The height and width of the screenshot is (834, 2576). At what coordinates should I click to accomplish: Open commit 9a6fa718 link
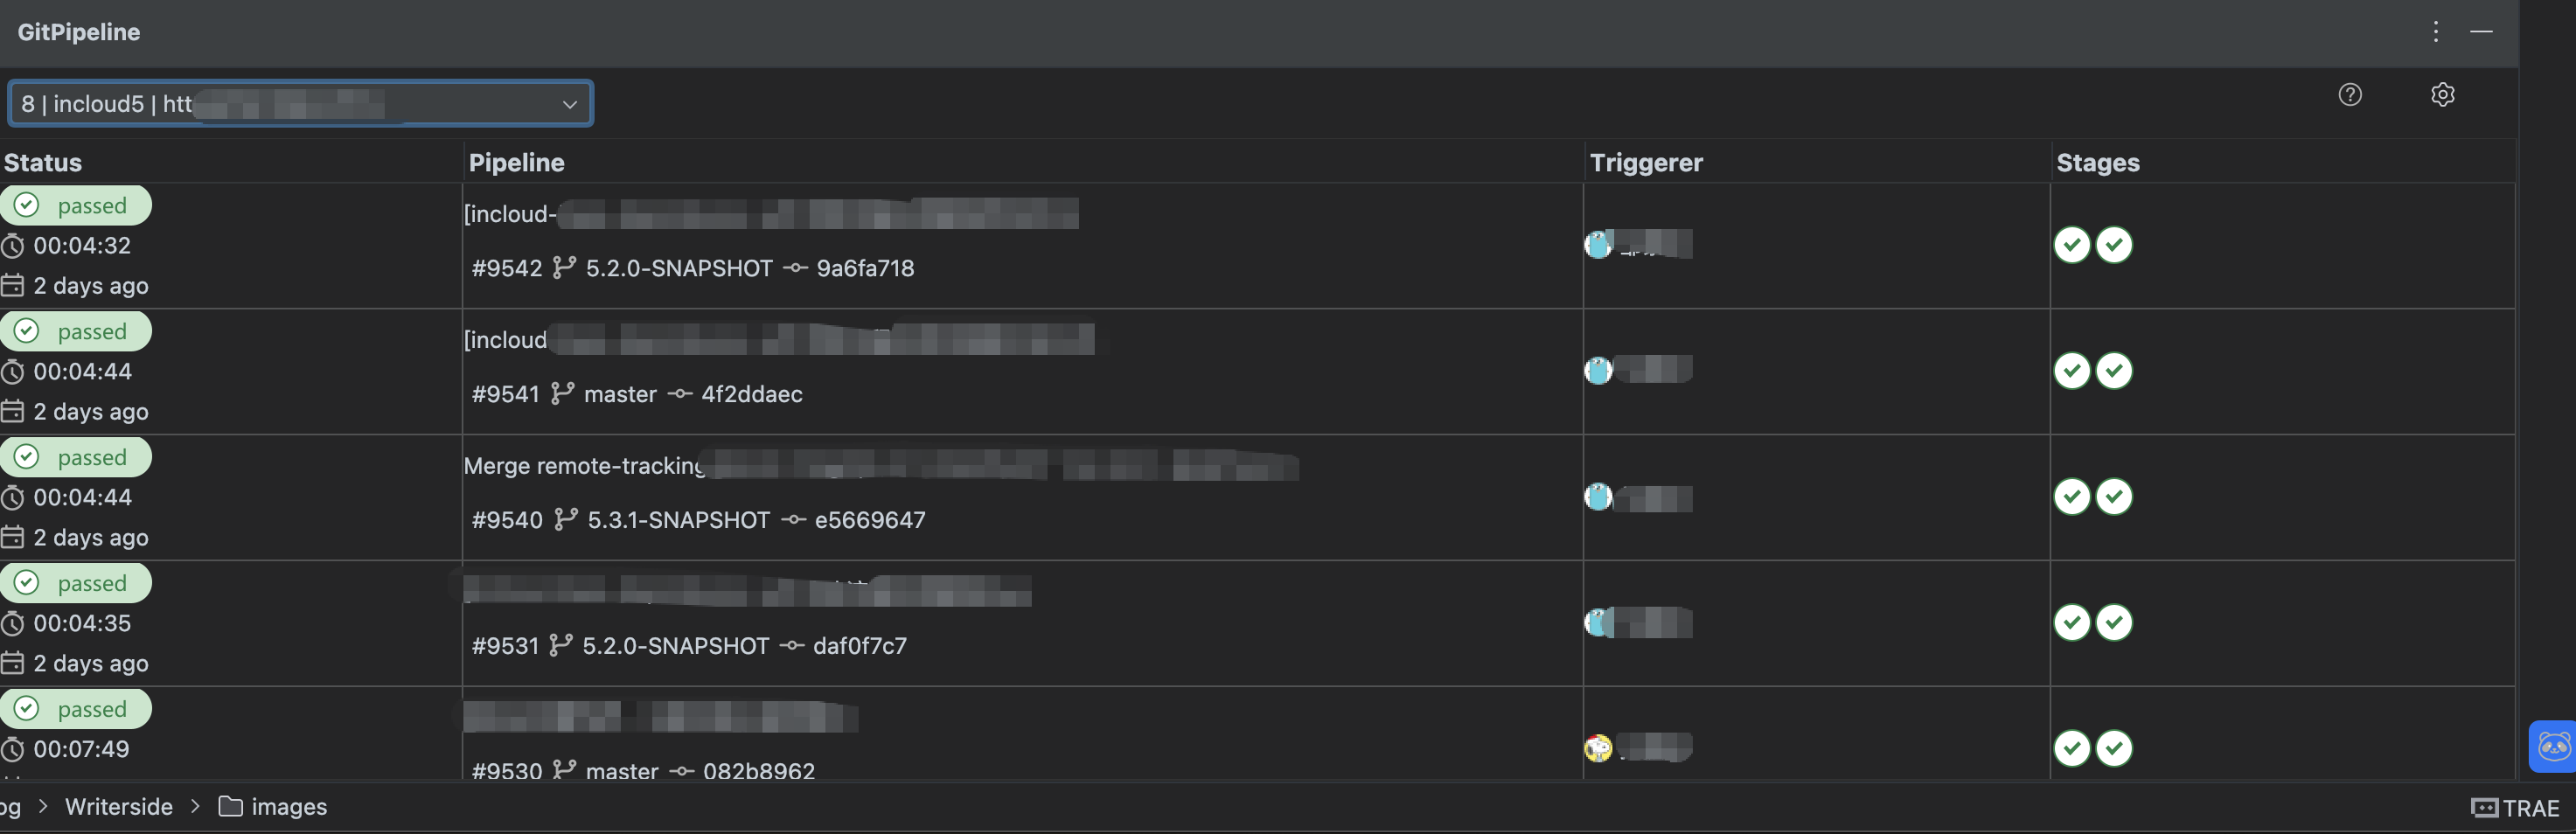point(865,269)
